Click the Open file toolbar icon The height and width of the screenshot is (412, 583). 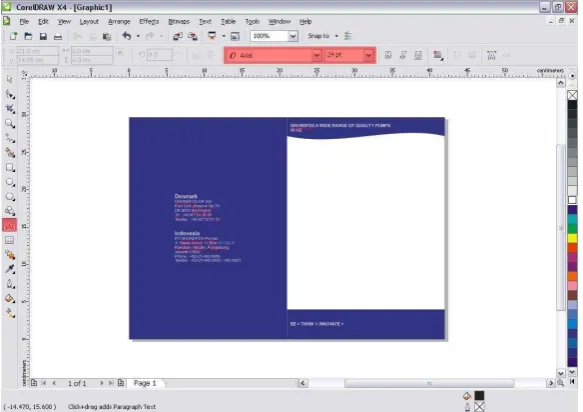click(x=28, y=36)
